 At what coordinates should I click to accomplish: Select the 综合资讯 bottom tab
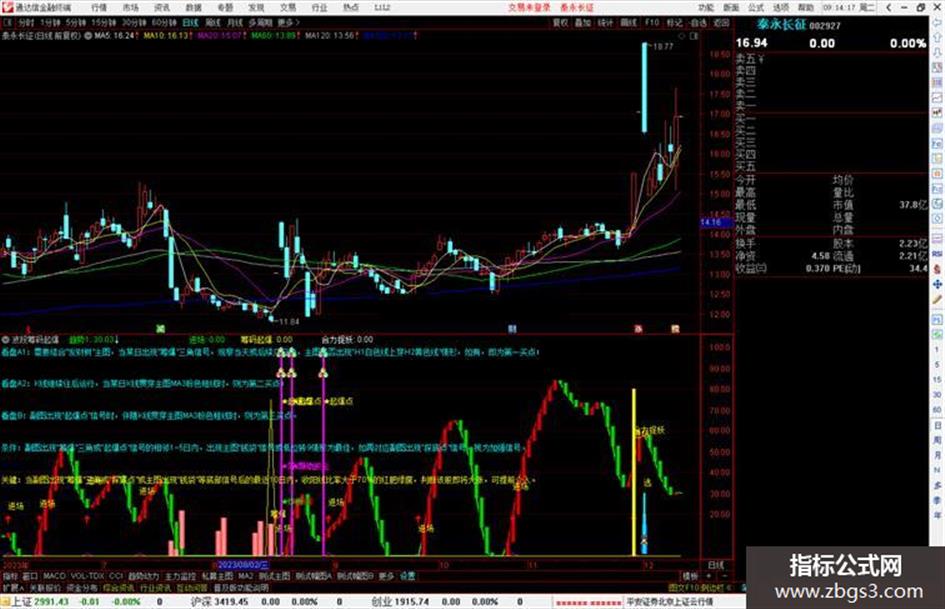(118, 587)
